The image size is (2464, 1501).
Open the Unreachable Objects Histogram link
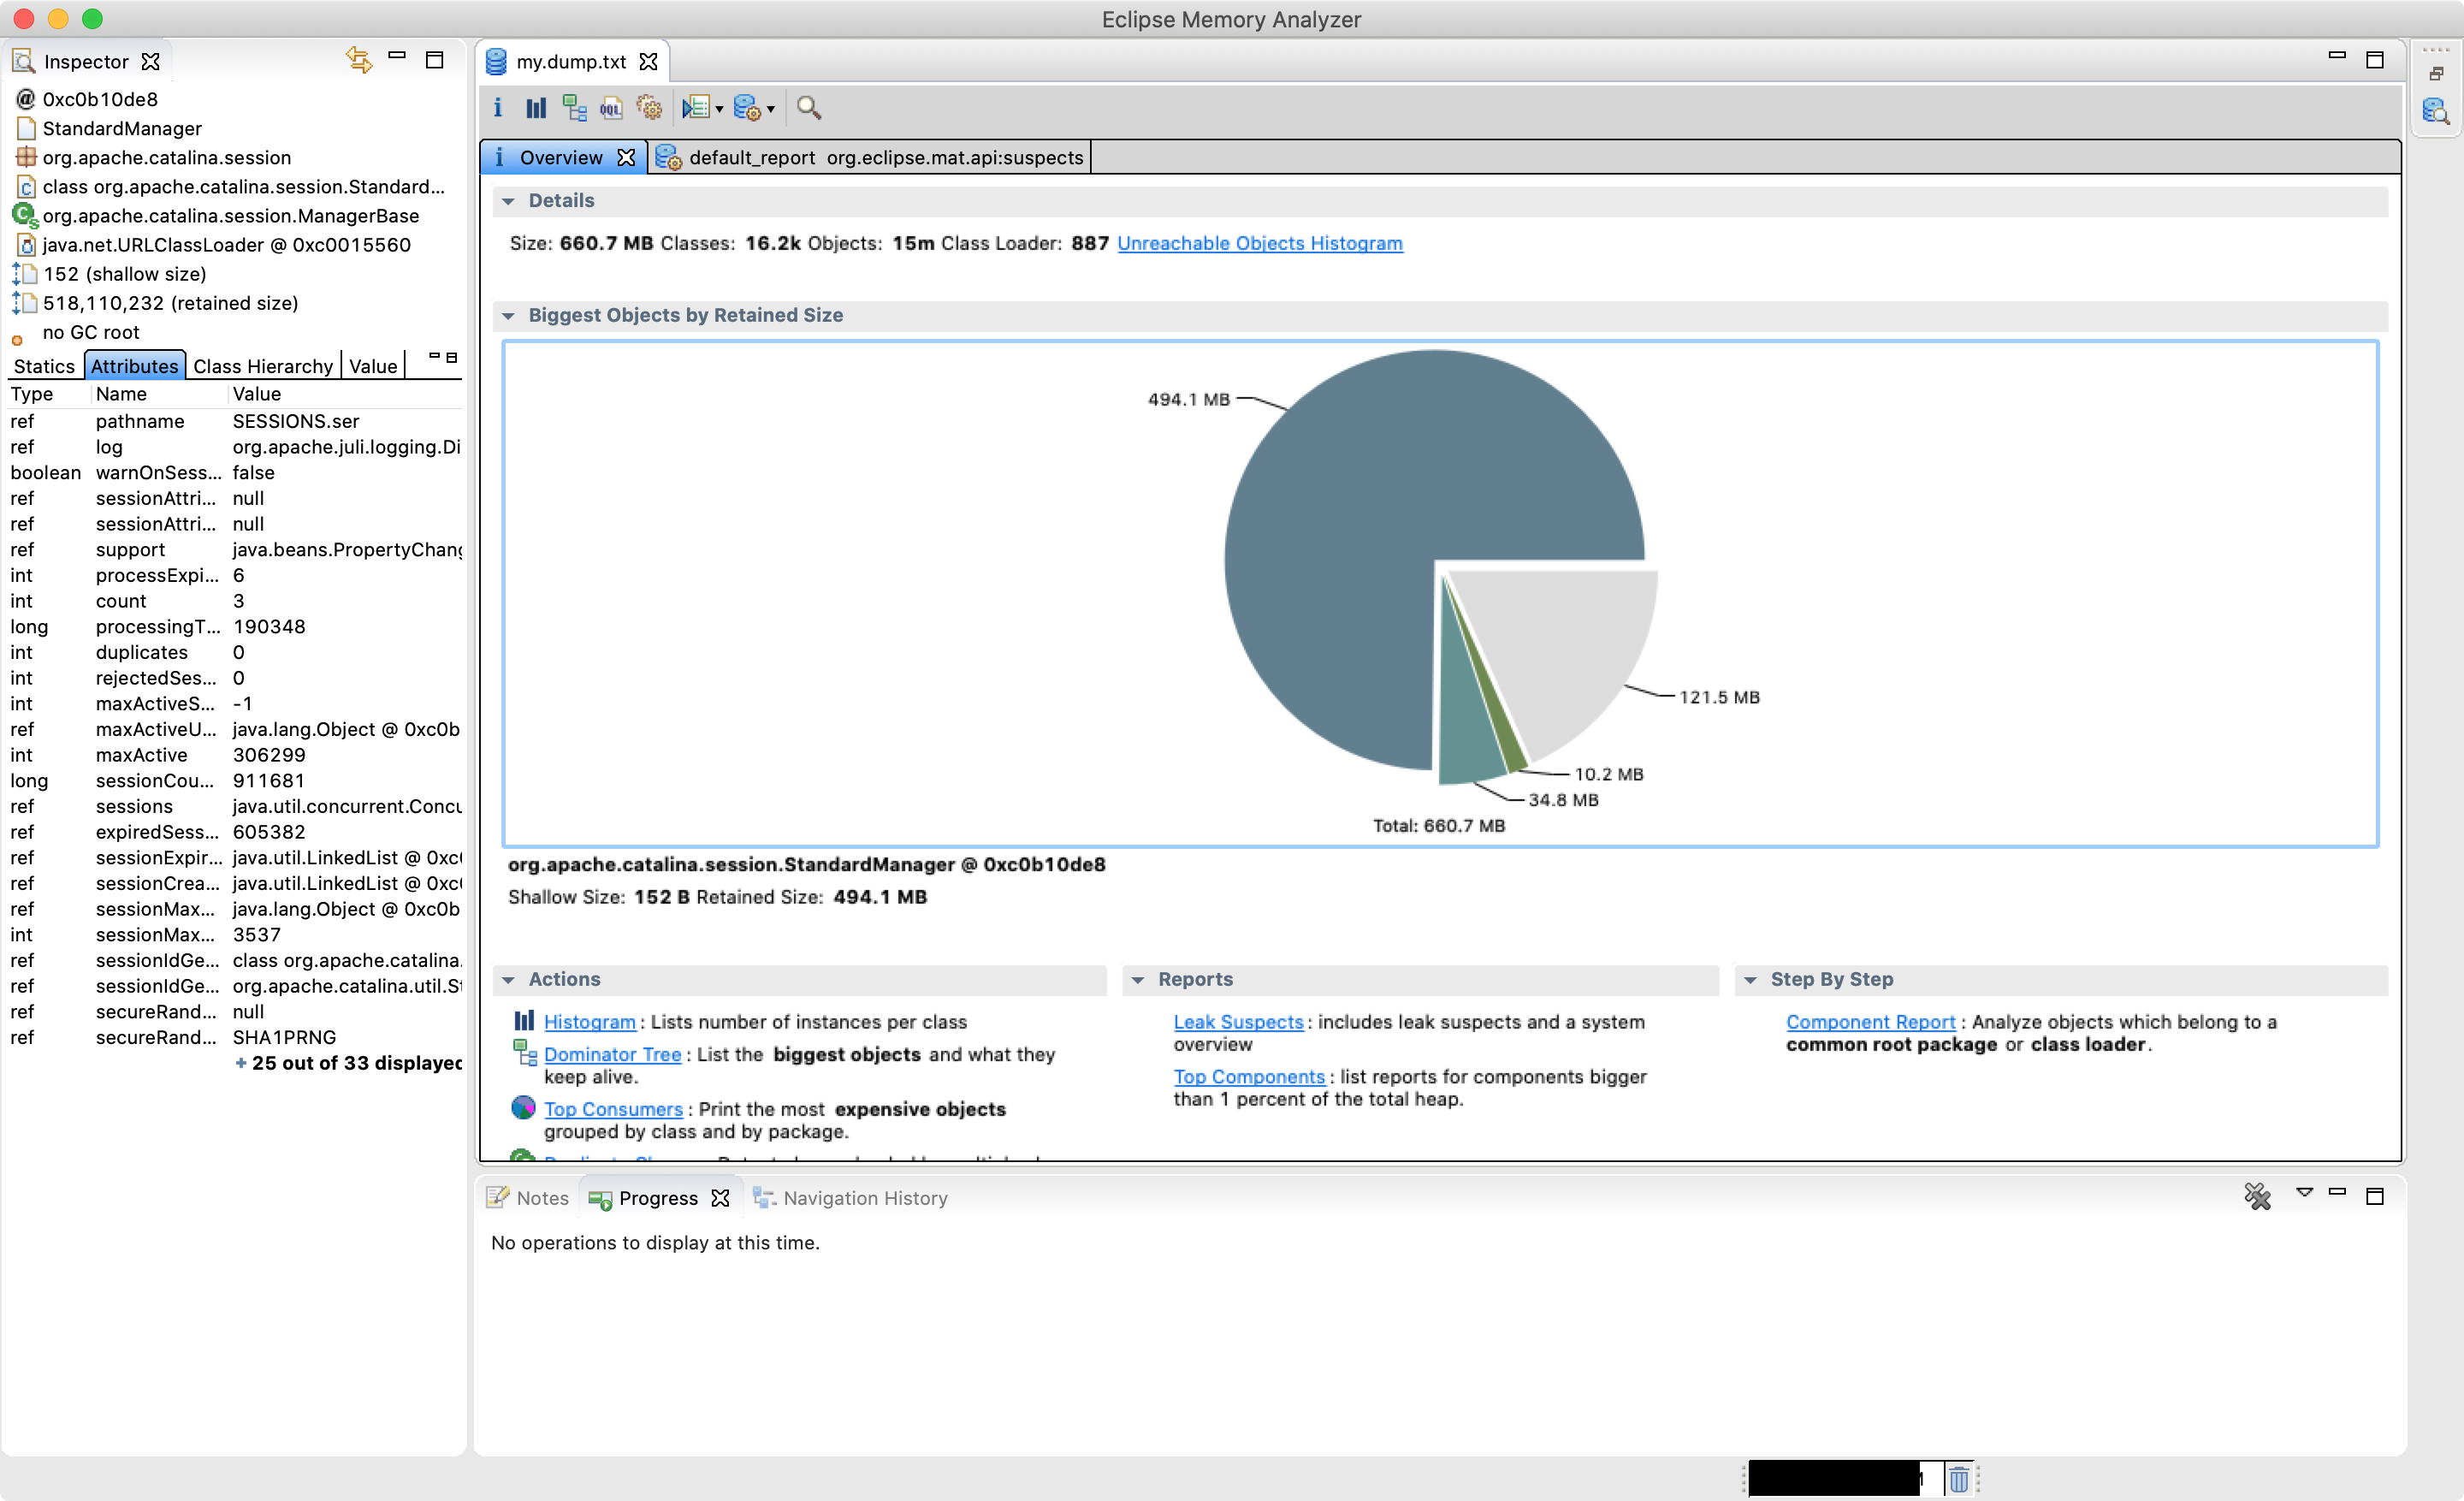(x=1259, y=243)
